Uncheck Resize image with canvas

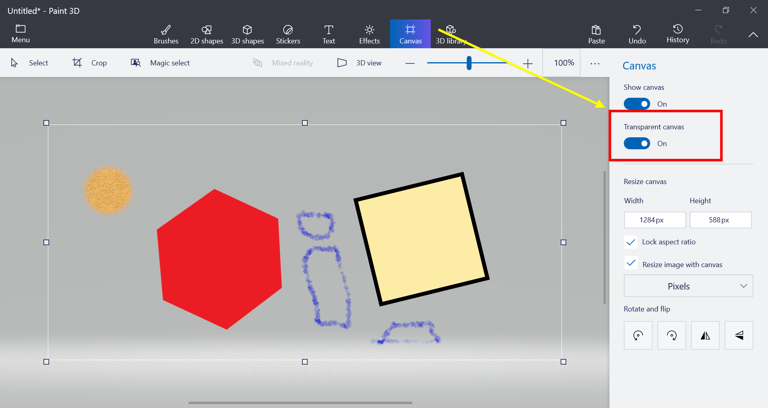tap(631, 264)
